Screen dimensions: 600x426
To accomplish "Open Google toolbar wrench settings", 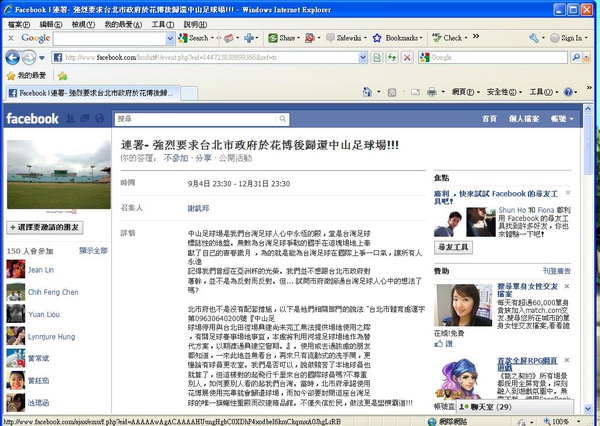I will (534, 38).
